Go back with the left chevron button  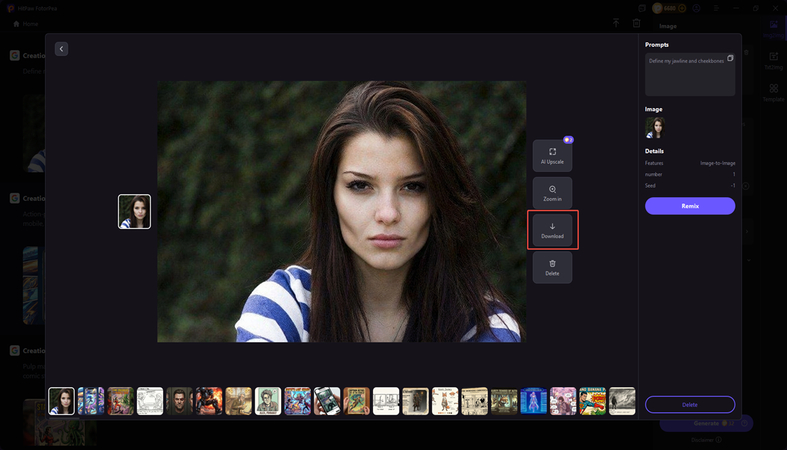61,49
